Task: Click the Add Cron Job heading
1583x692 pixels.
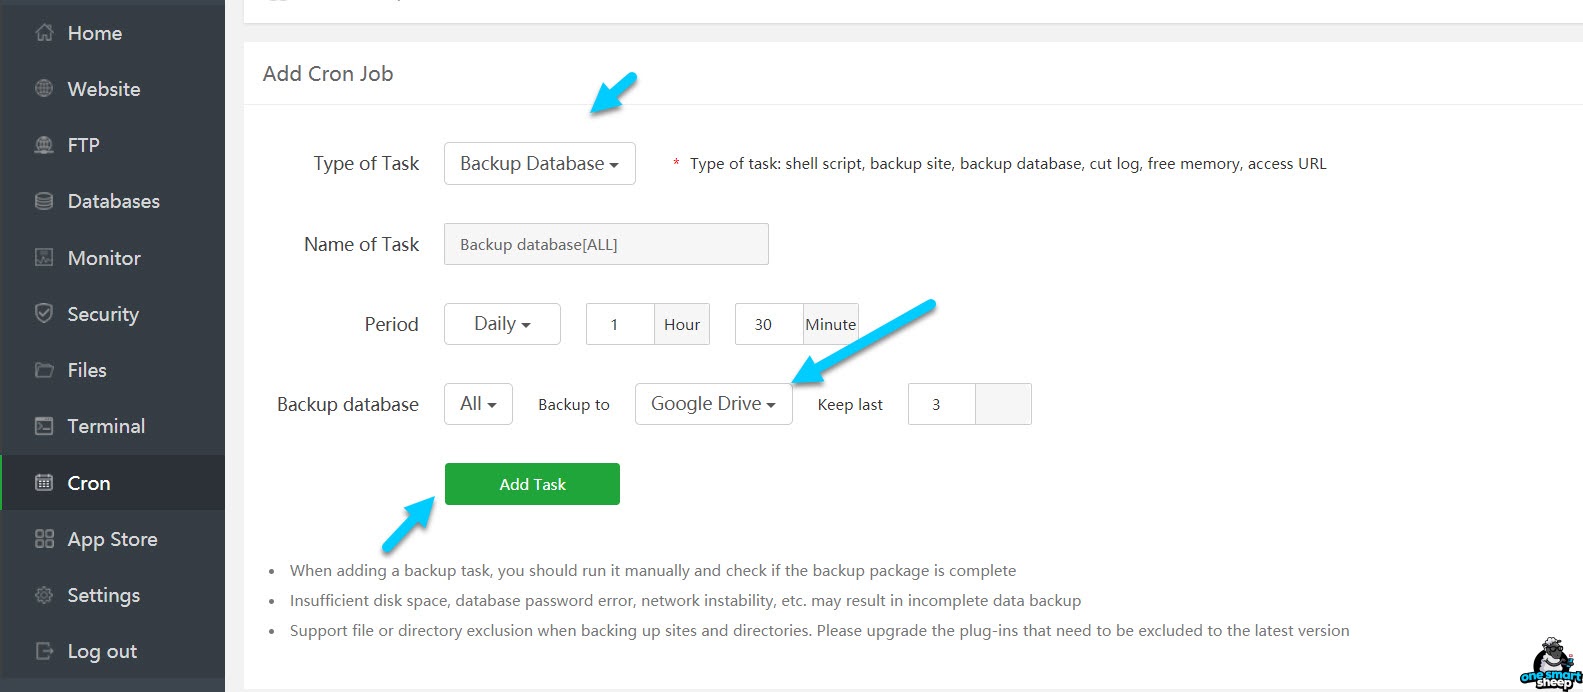Action: point(328,74)
